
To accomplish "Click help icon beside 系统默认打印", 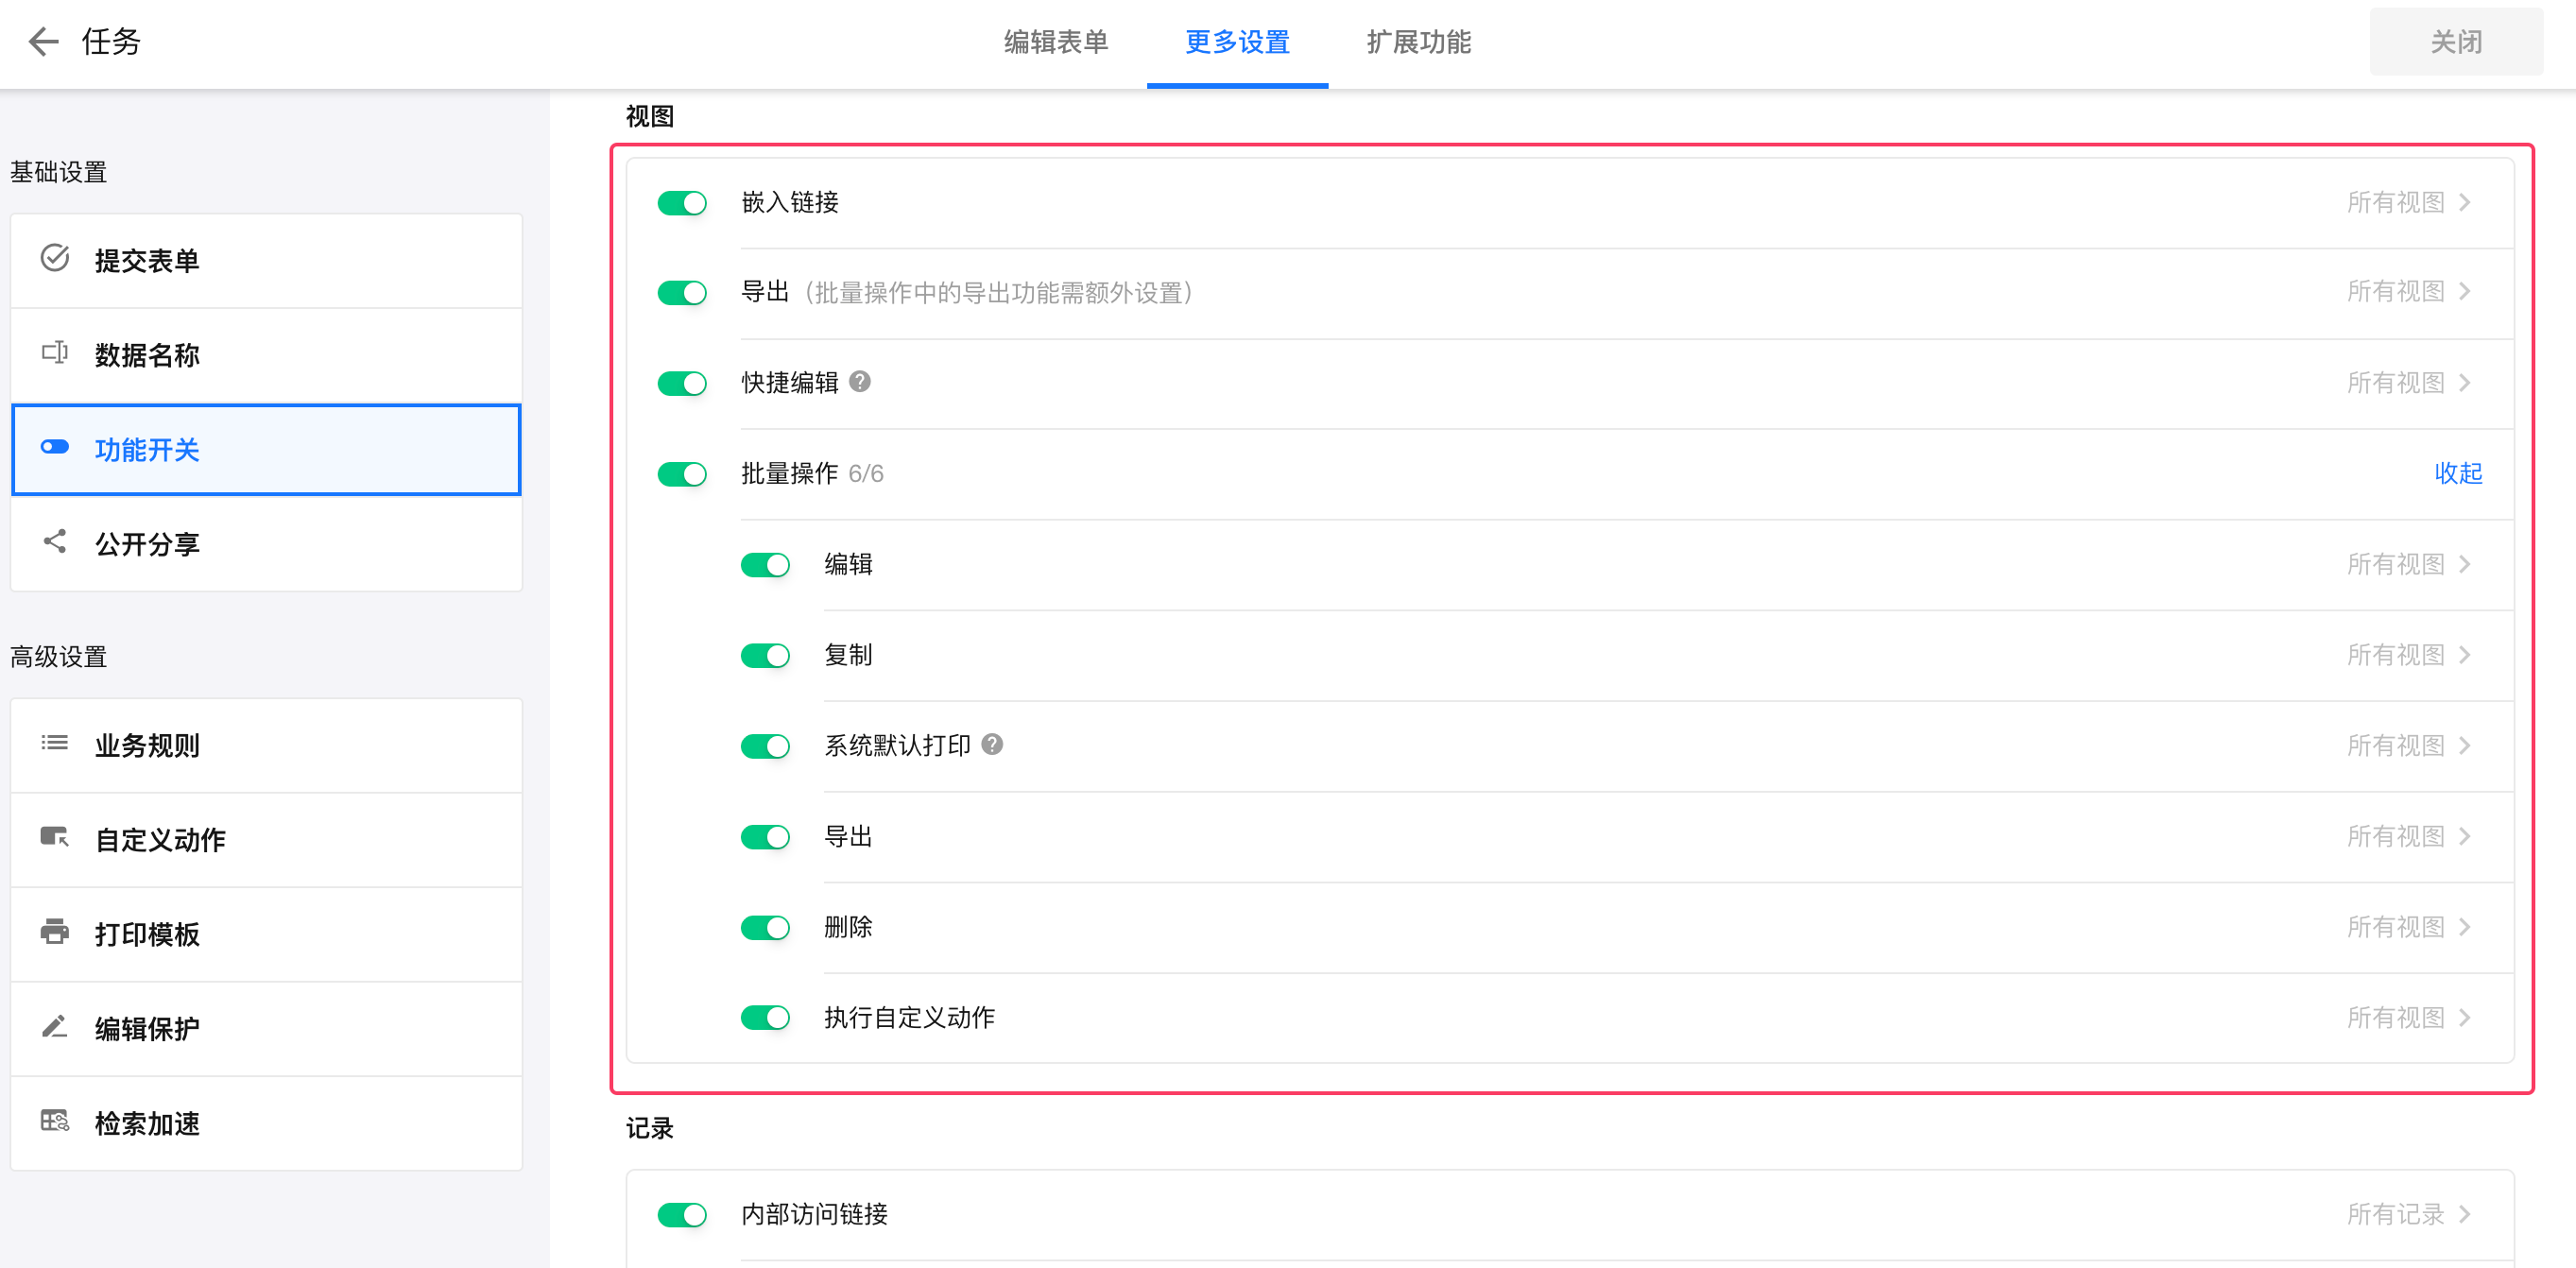I will (992, 745).
